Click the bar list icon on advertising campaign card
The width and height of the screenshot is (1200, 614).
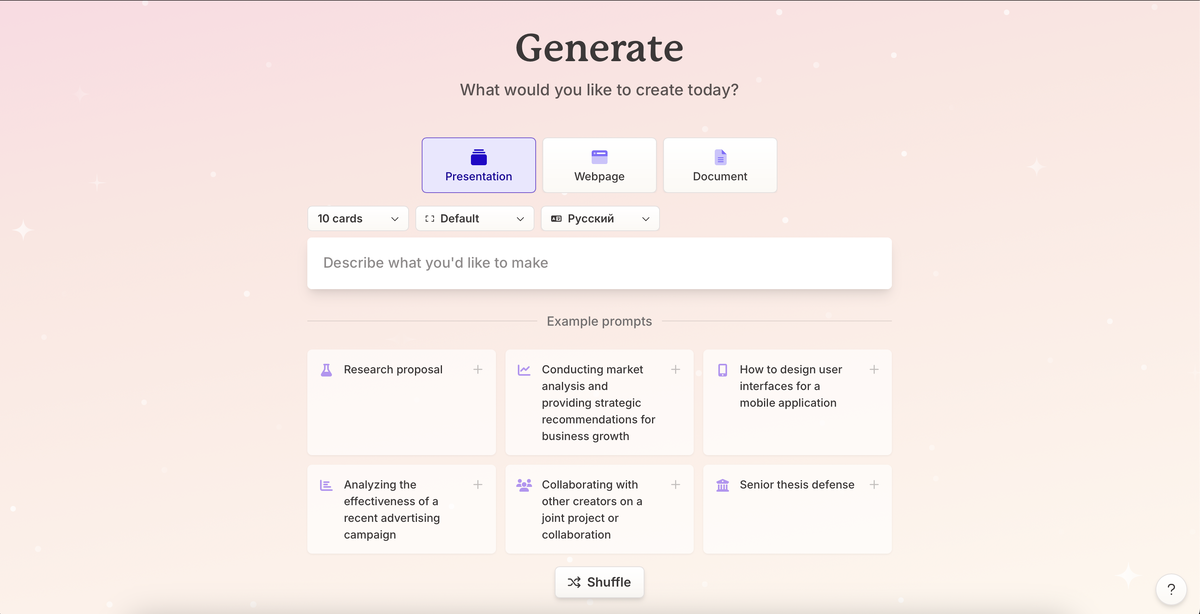coord(326,485)
